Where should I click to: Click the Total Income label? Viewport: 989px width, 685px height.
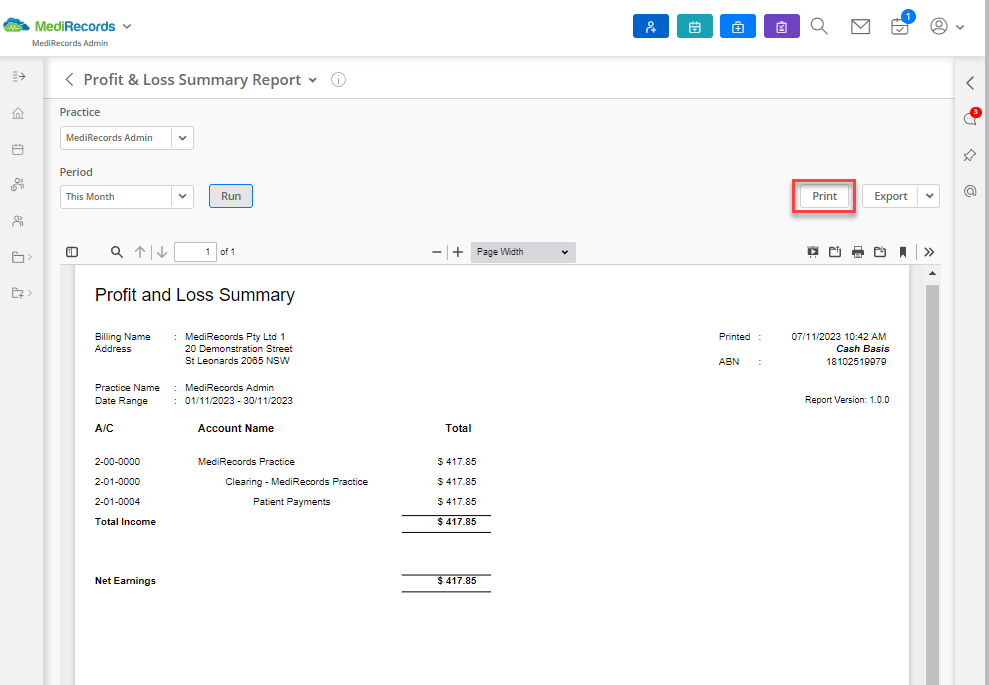point(125,522)
